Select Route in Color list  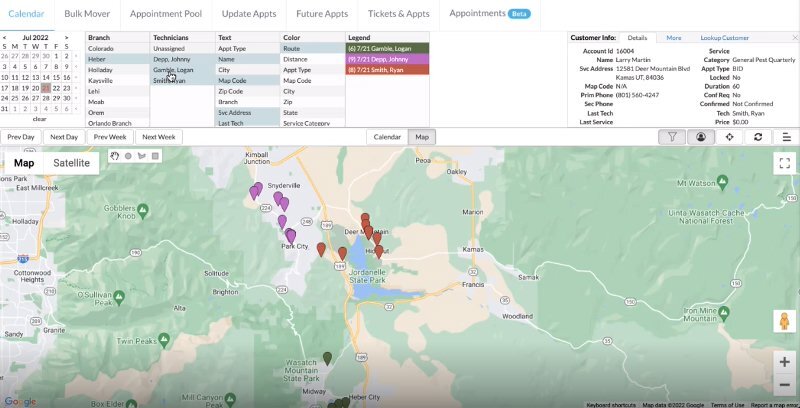pyautogui.click(x=313, y=48)
